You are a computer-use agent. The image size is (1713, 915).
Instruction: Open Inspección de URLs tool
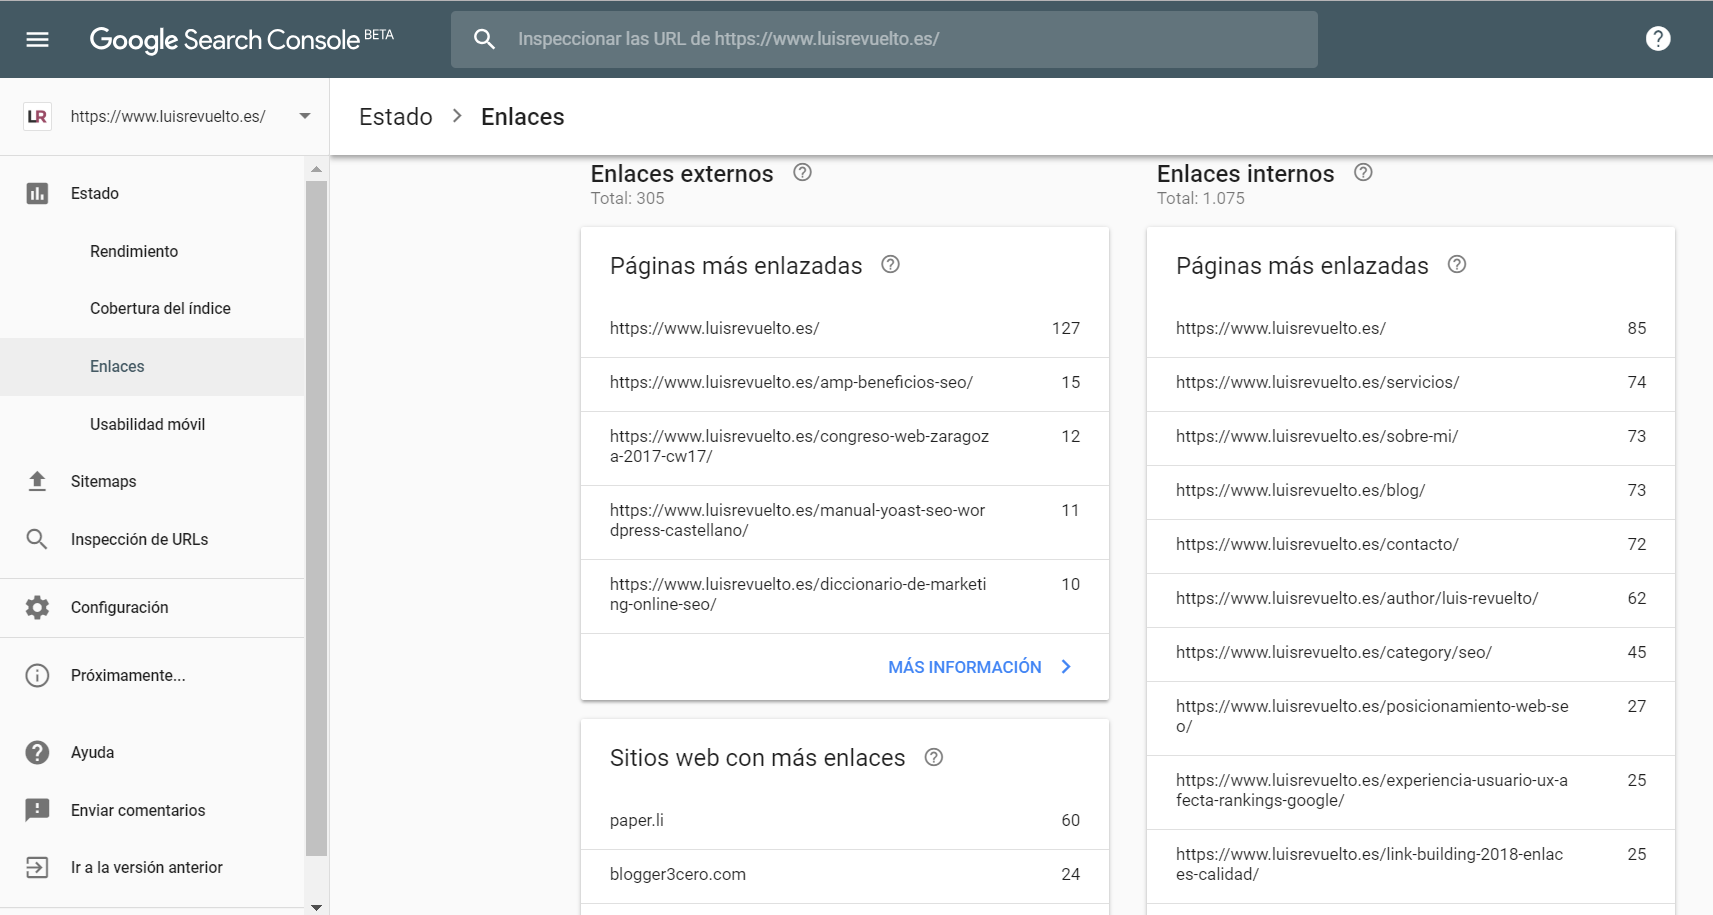tap(139, 539)
